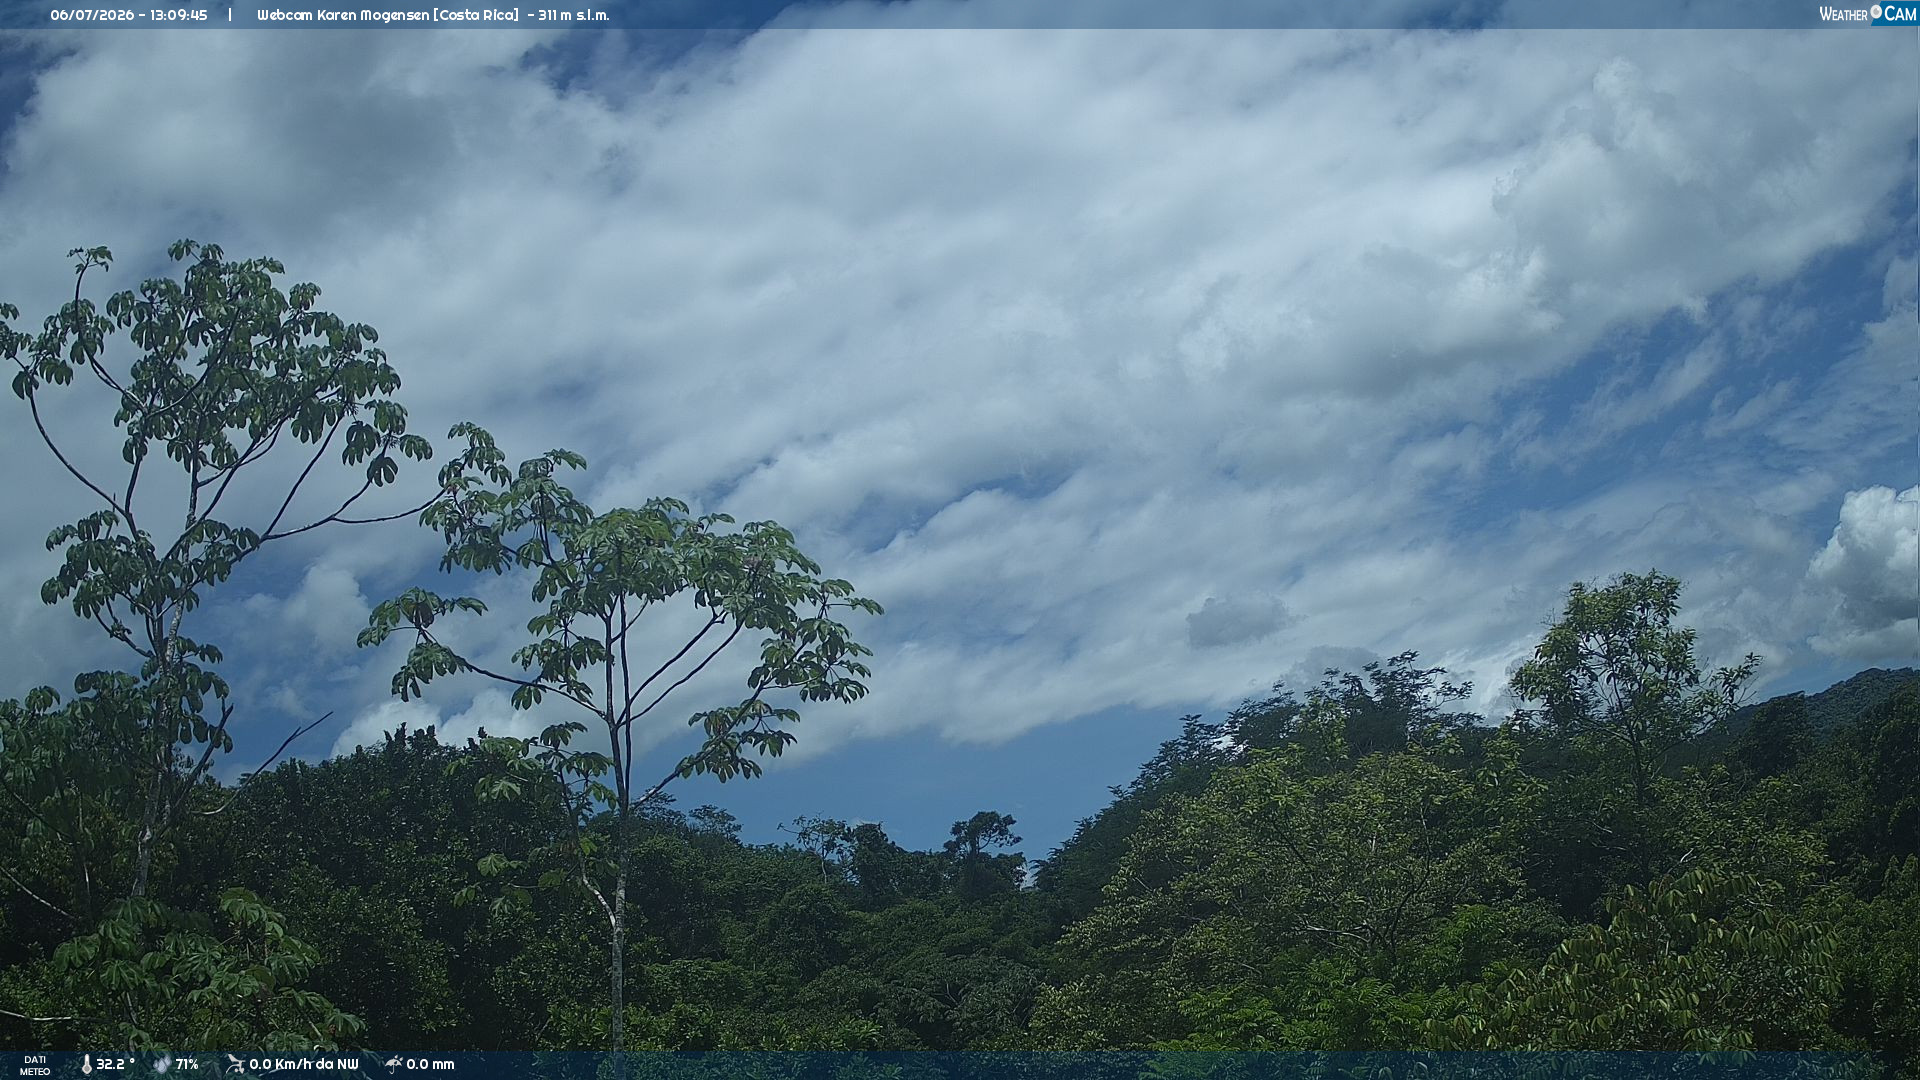Click the wind vane icon
The width and height of the screenshot is (1920, 1080).
[235, 1064]
